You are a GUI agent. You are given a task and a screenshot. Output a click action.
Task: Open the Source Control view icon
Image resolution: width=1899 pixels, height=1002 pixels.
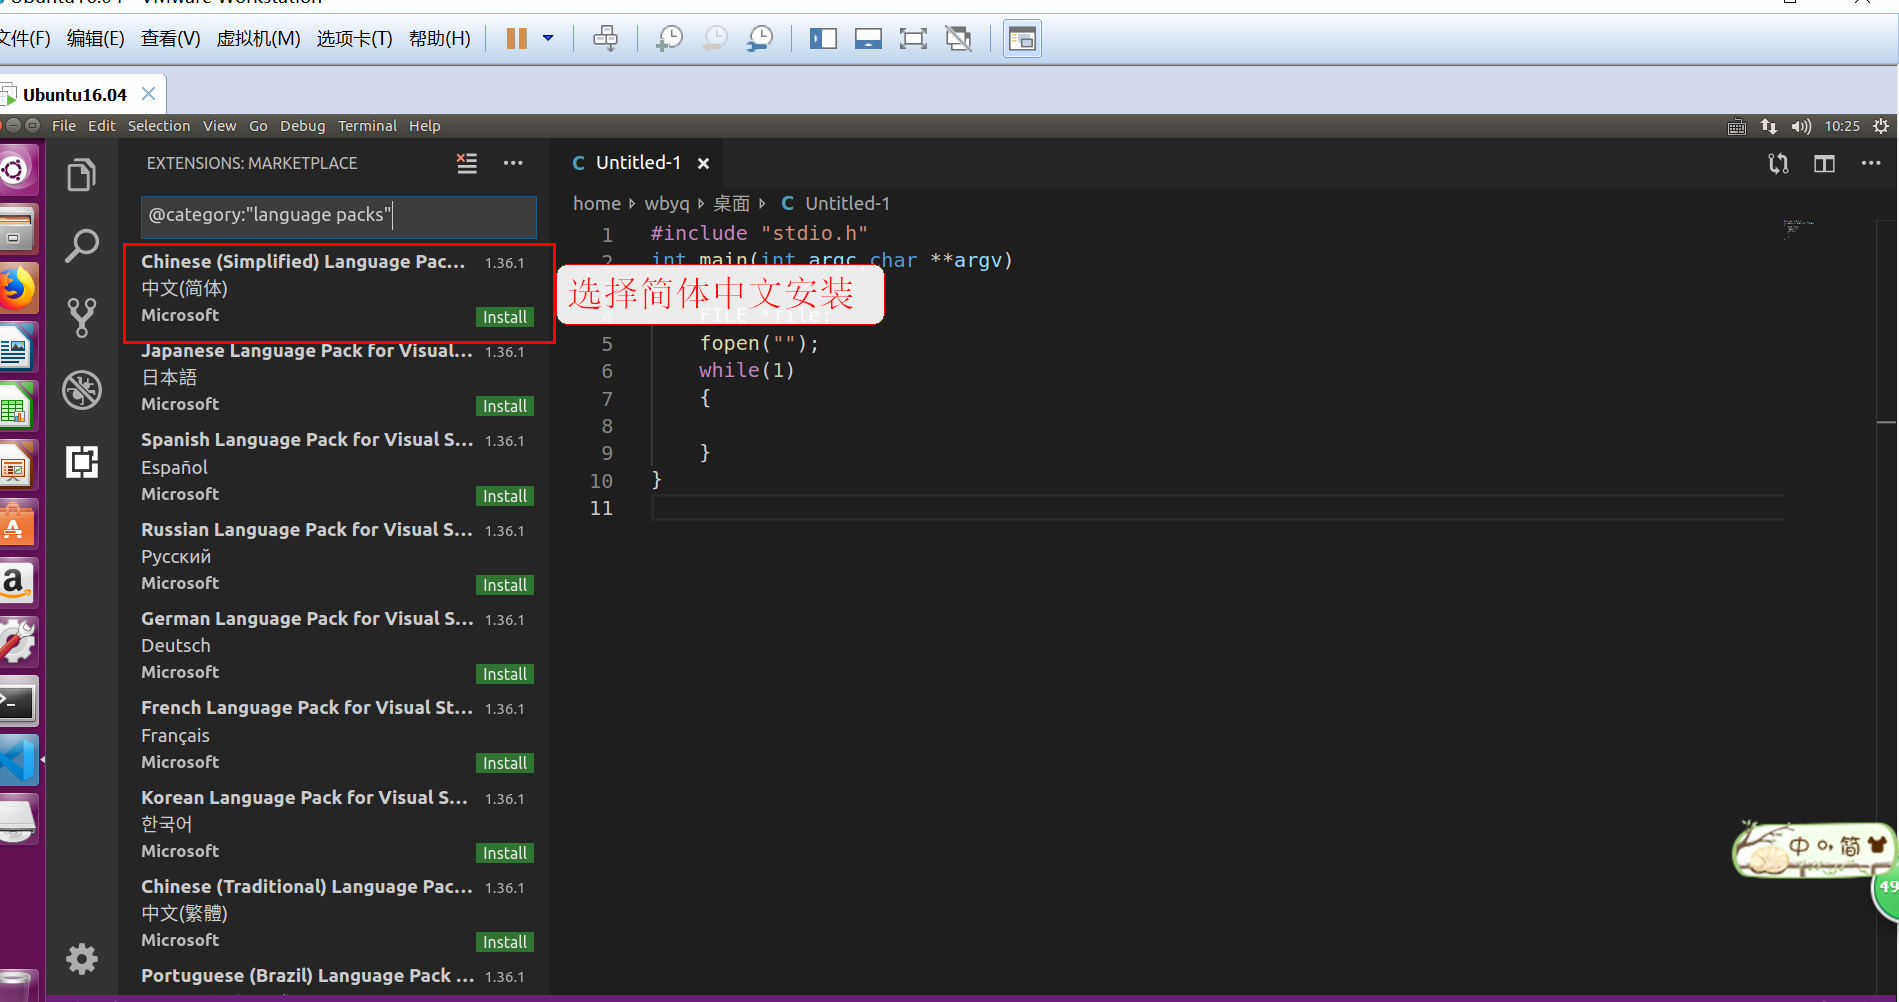tap(82, 318)
